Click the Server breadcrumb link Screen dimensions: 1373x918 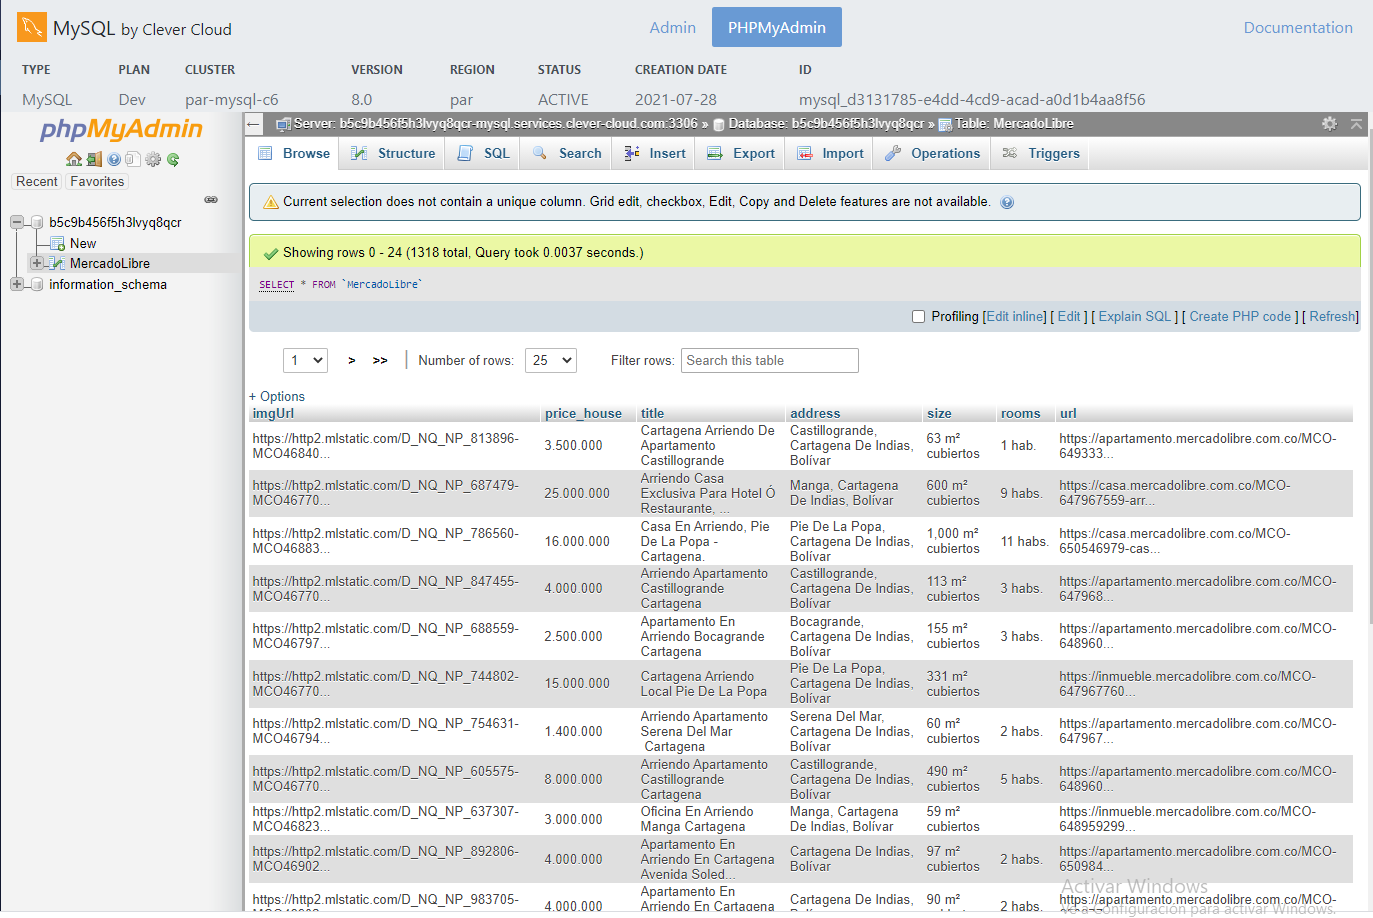[496, 124]
